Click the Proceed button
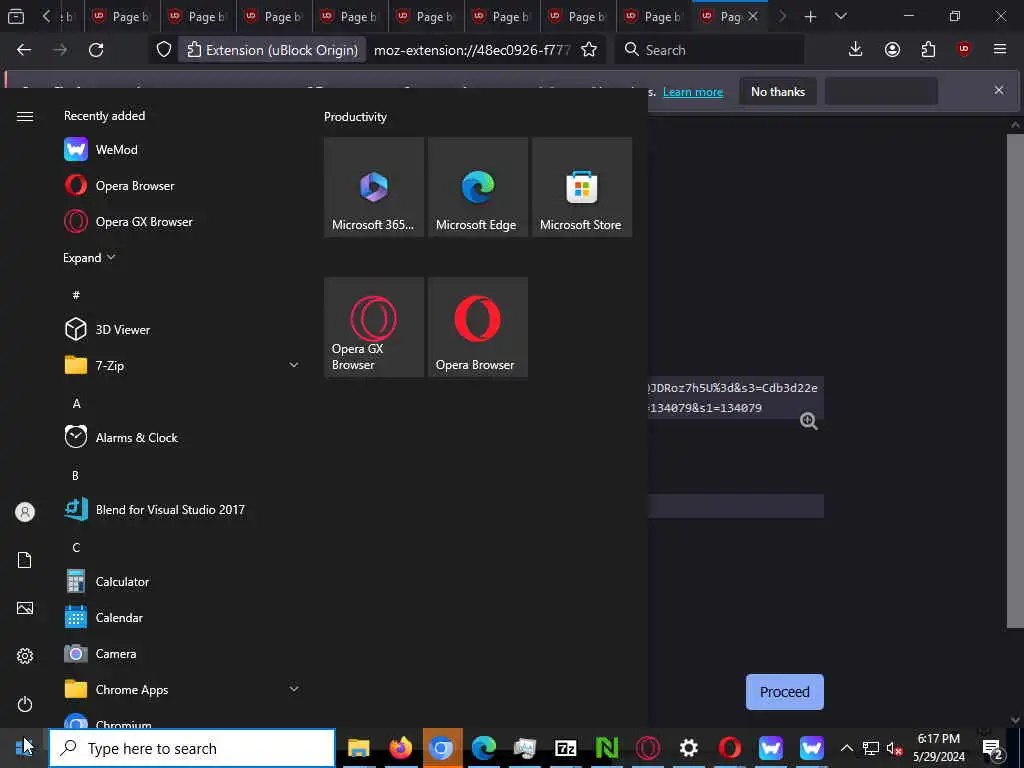1024x768 pixels. click(784, 692)
